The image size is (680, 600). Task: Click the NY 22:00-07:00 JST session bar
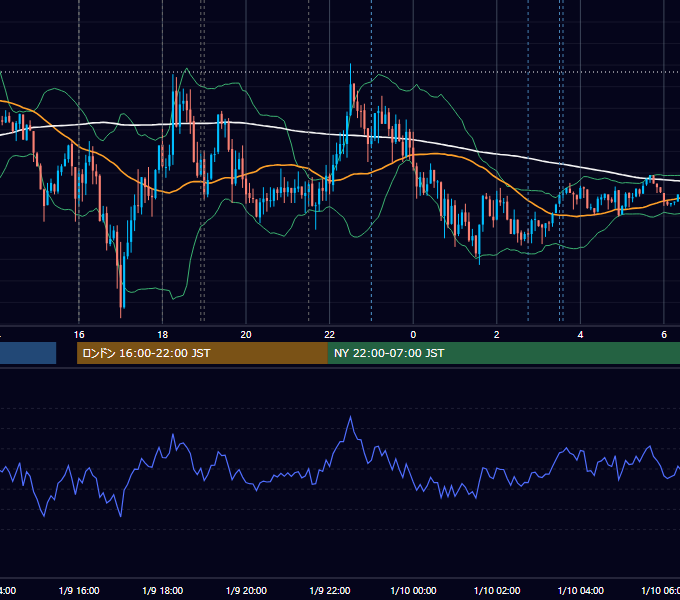(x=503, y=353)
